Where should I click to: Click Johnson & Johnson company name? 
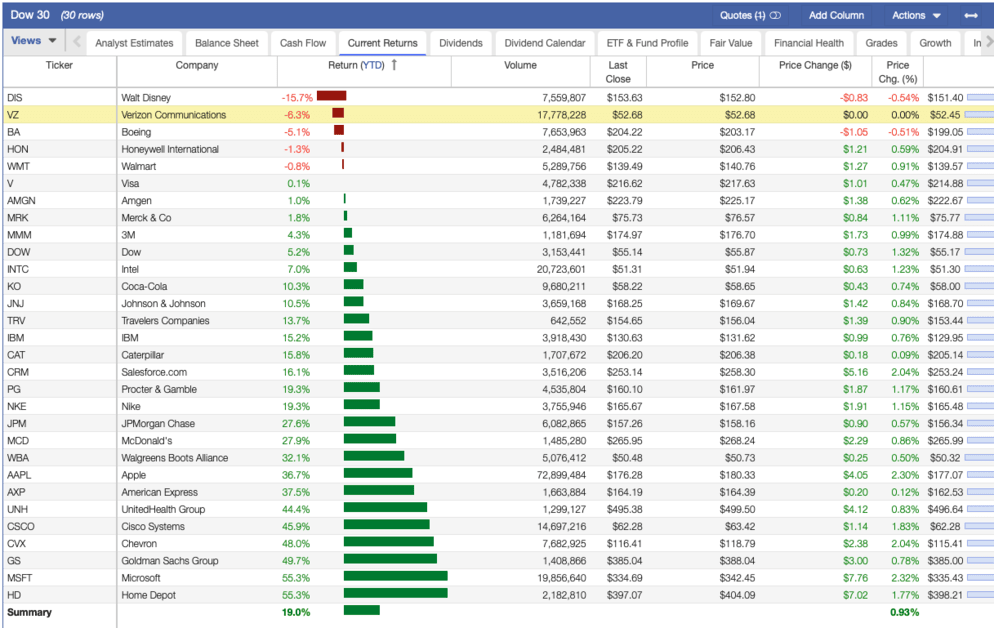[x=163, y=304]
